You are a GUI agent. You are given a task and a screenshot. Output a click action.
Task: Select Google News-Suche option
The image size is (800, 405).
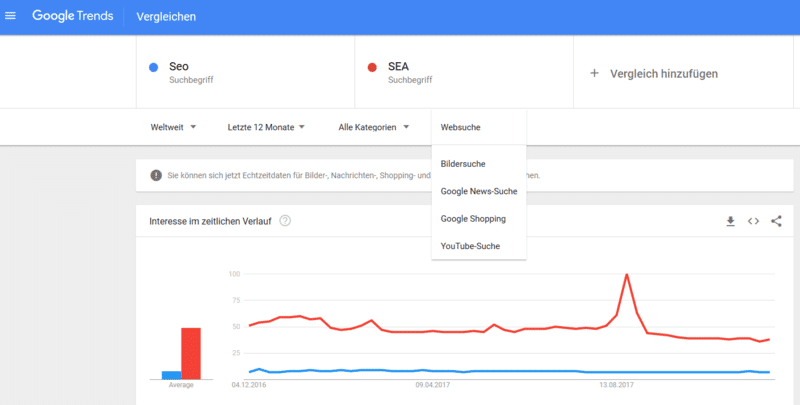click(479, 191)
